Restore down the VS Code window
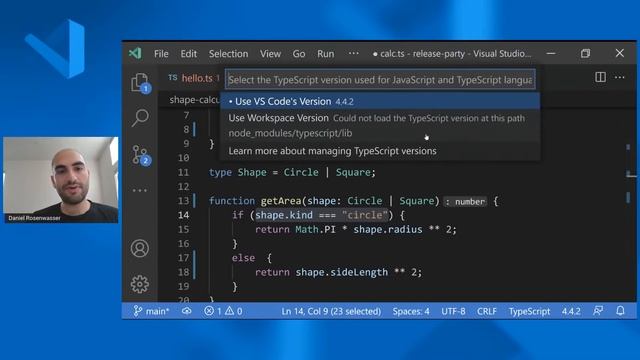 tap(585, 53)
